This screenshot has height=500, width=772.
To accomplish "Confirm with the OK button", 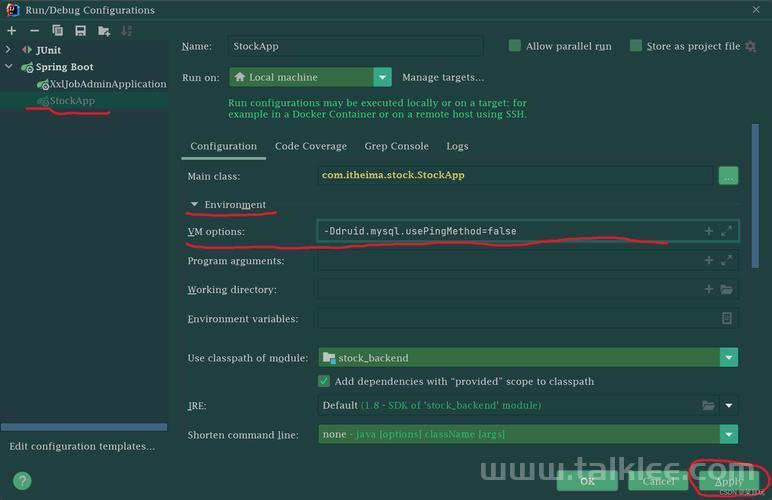I will click(x=587, y=481).
